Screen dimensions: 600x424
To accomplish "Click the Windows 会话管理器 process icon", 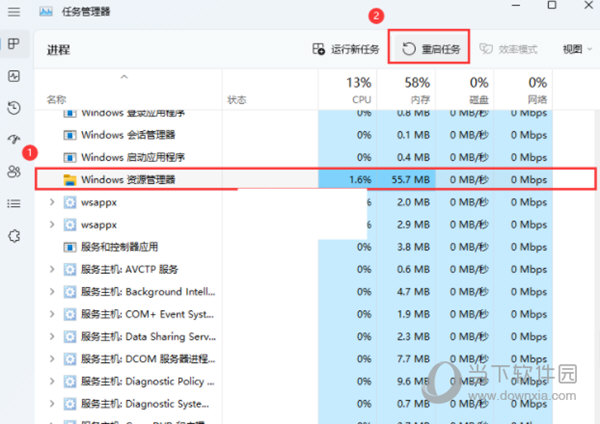I will (x=70, y=135).
